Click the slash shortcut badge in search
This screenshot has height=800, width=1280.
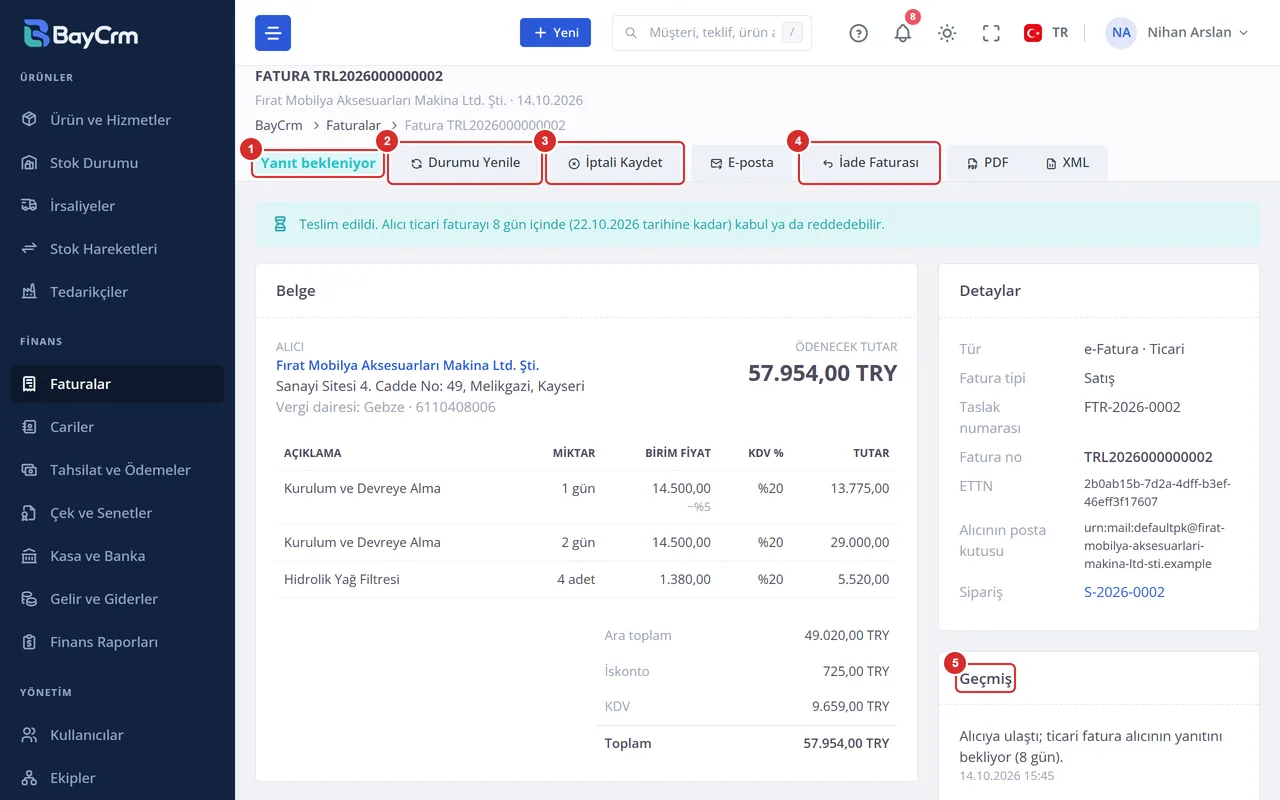pyautogui.click(x=792, y=33)
